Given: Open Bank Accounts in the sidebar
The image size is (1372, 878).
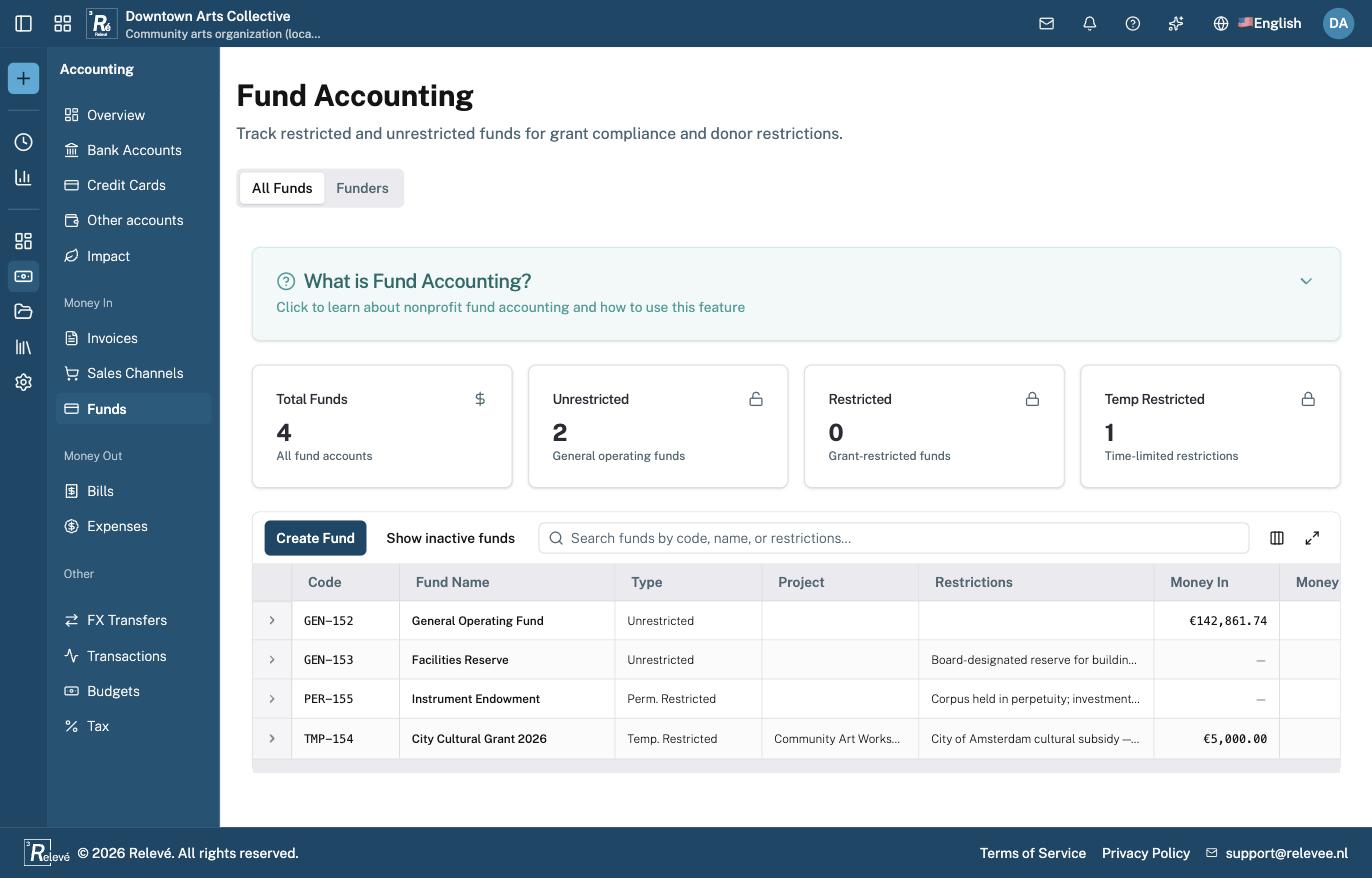Looking at the screenshot, I should [134, 150].
